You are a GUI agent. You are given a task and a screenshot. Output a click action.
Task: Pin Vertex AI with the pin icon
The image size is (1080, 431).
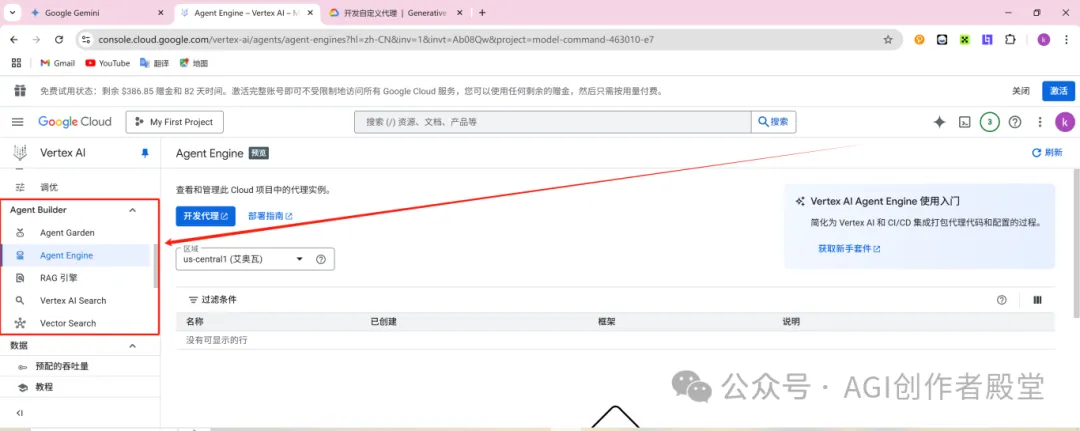145,153
